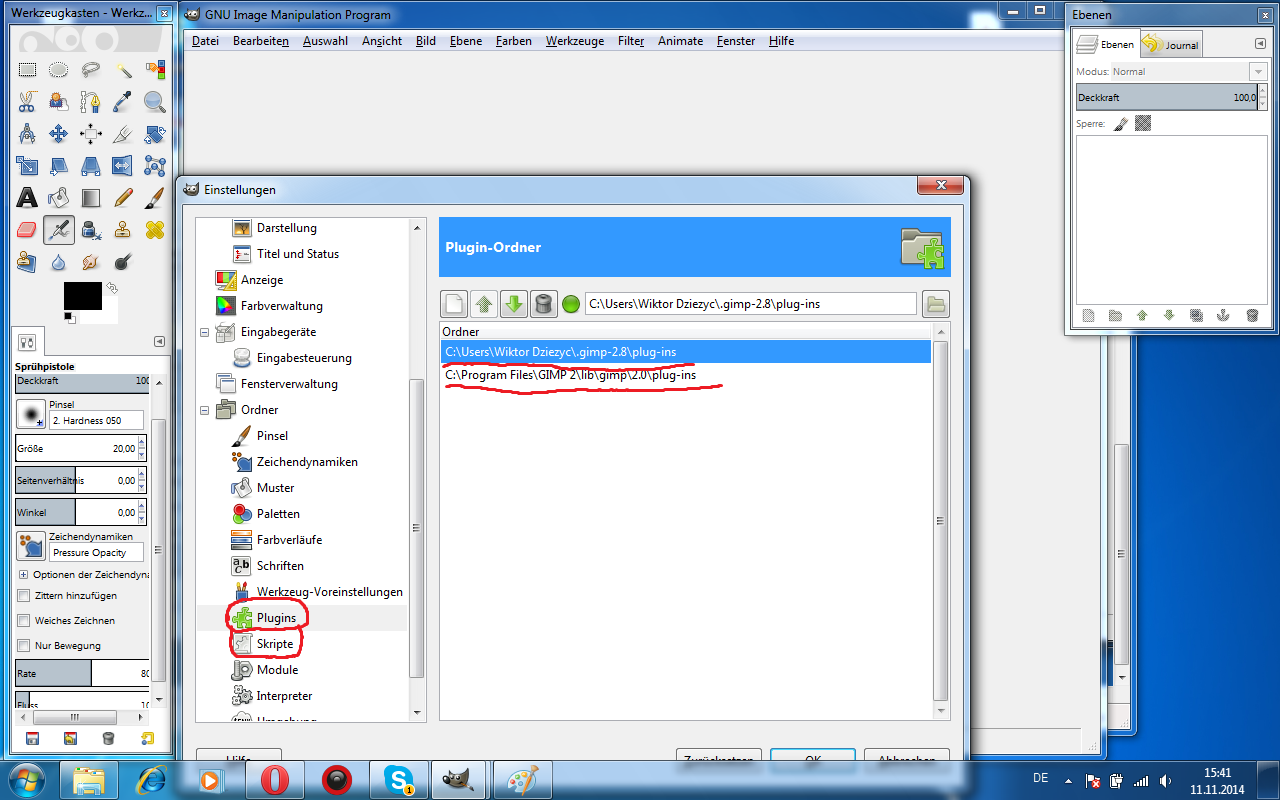Choose the Bucket Fill tool

point(59,198)
